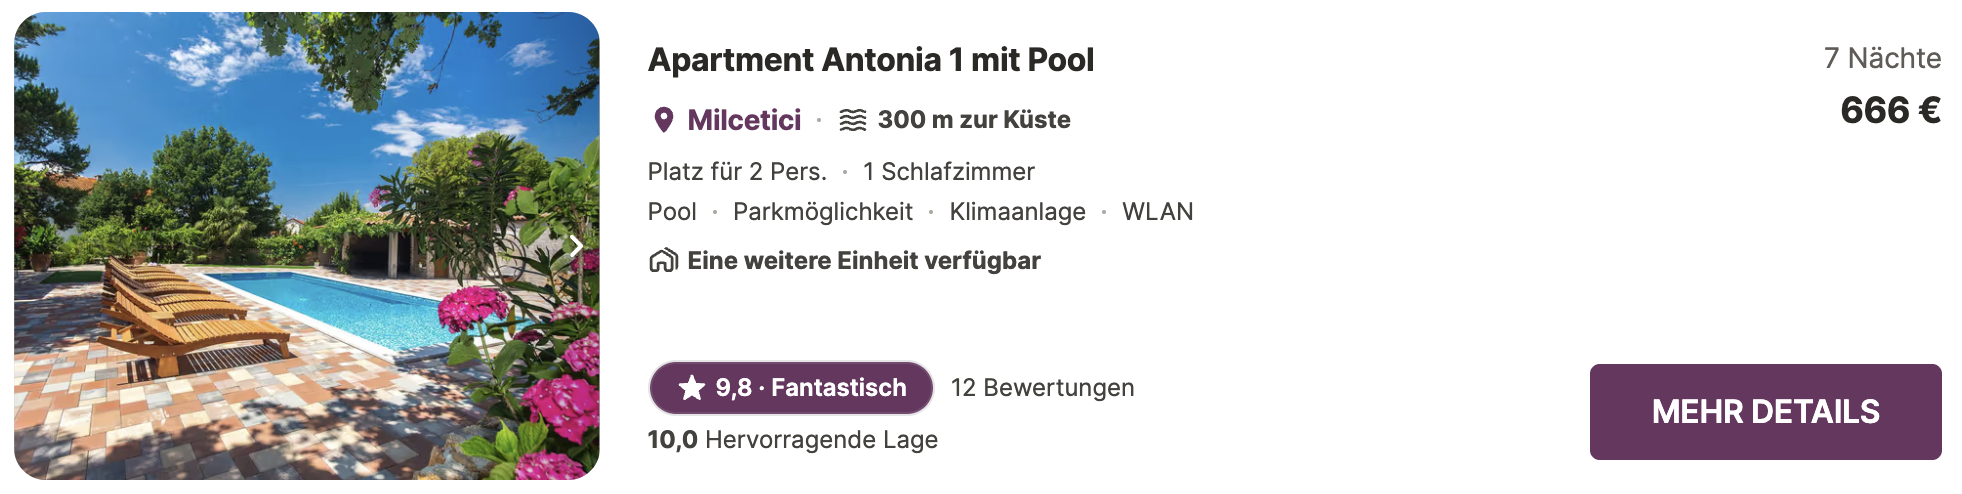This screenshot has width=1962, height=494.
Task: Select the 9,8 Fantastisch rating badge
Action: pyautogui.click(x=791, y=388)
